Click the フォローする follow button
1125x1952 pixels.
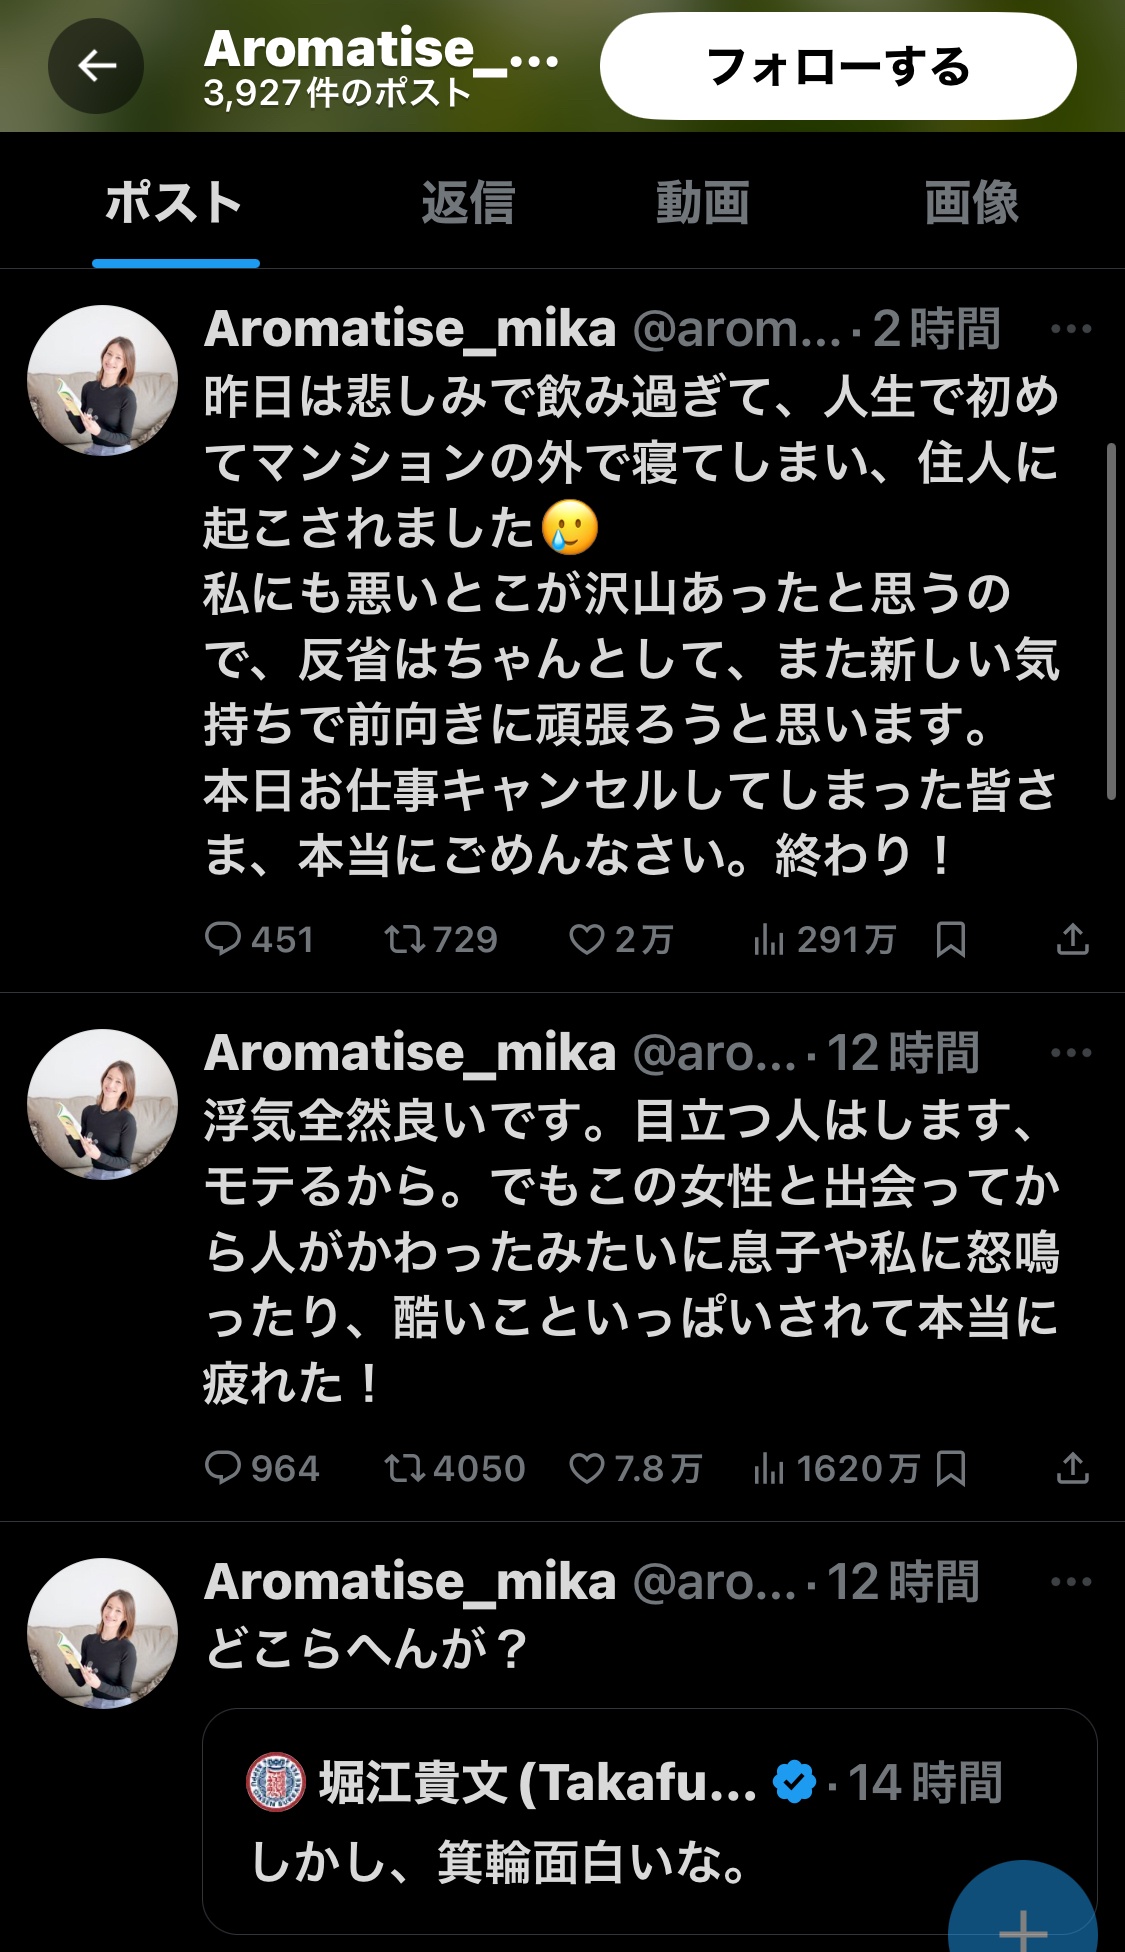tap(838, 67)
